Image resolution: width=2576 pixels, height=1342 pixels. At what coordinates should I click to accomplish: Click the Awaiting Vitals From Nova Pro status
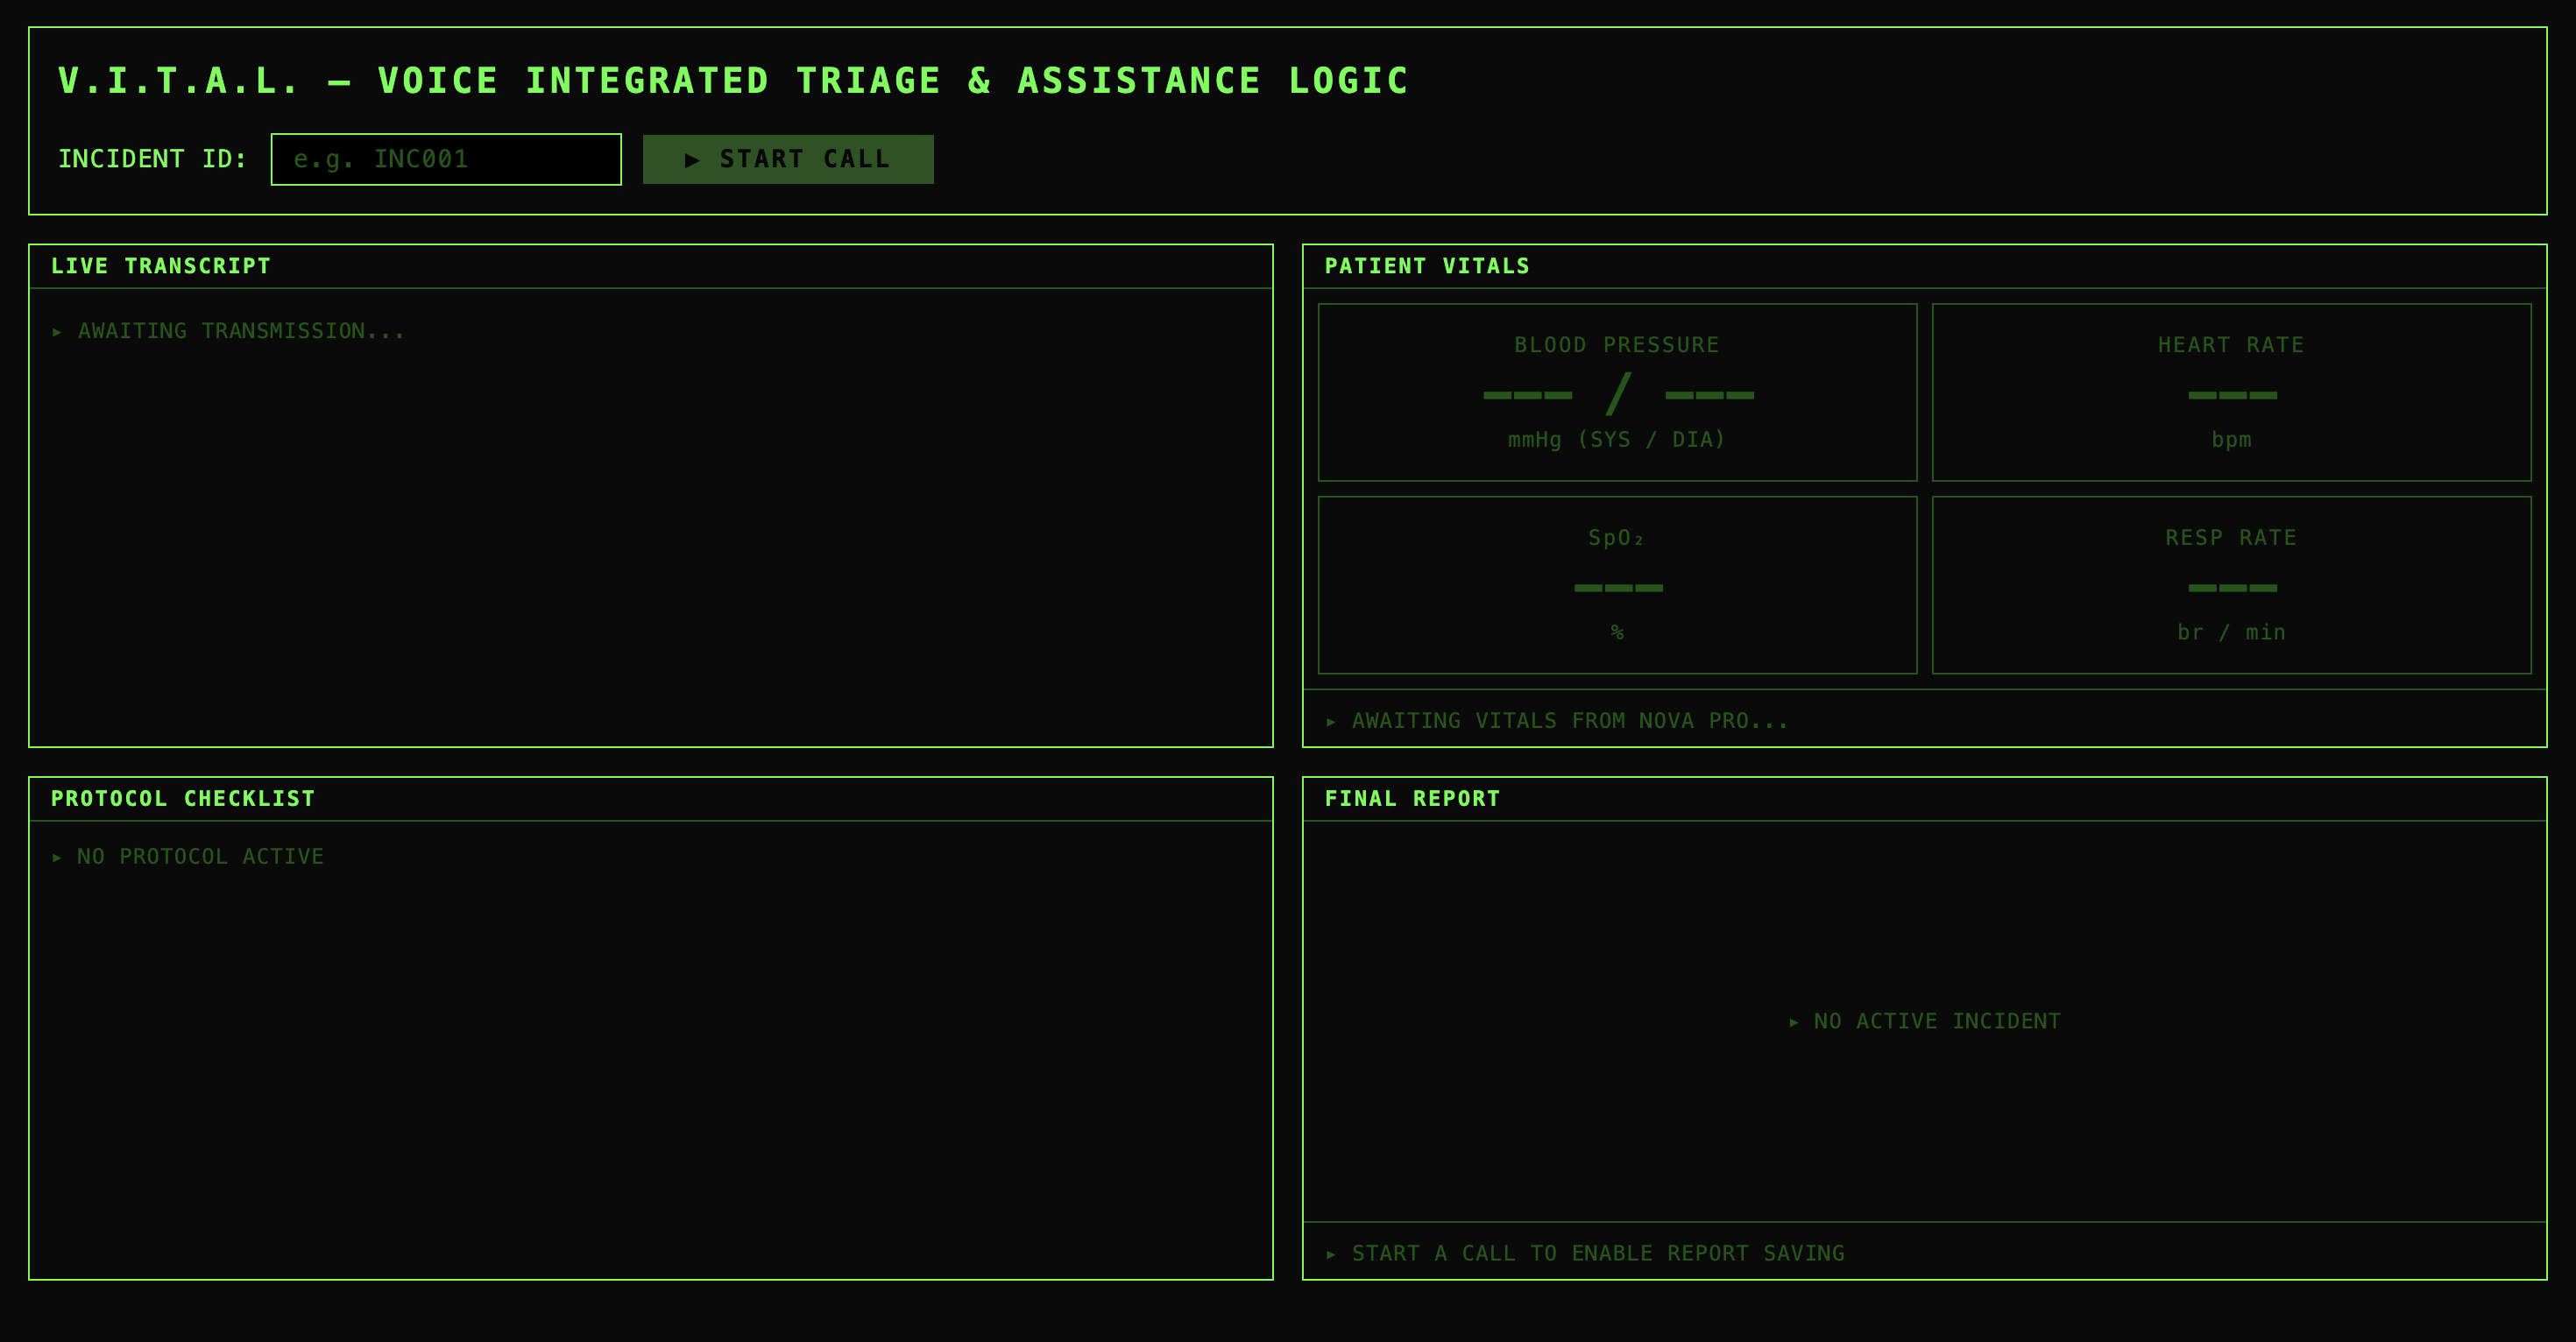1568,721
